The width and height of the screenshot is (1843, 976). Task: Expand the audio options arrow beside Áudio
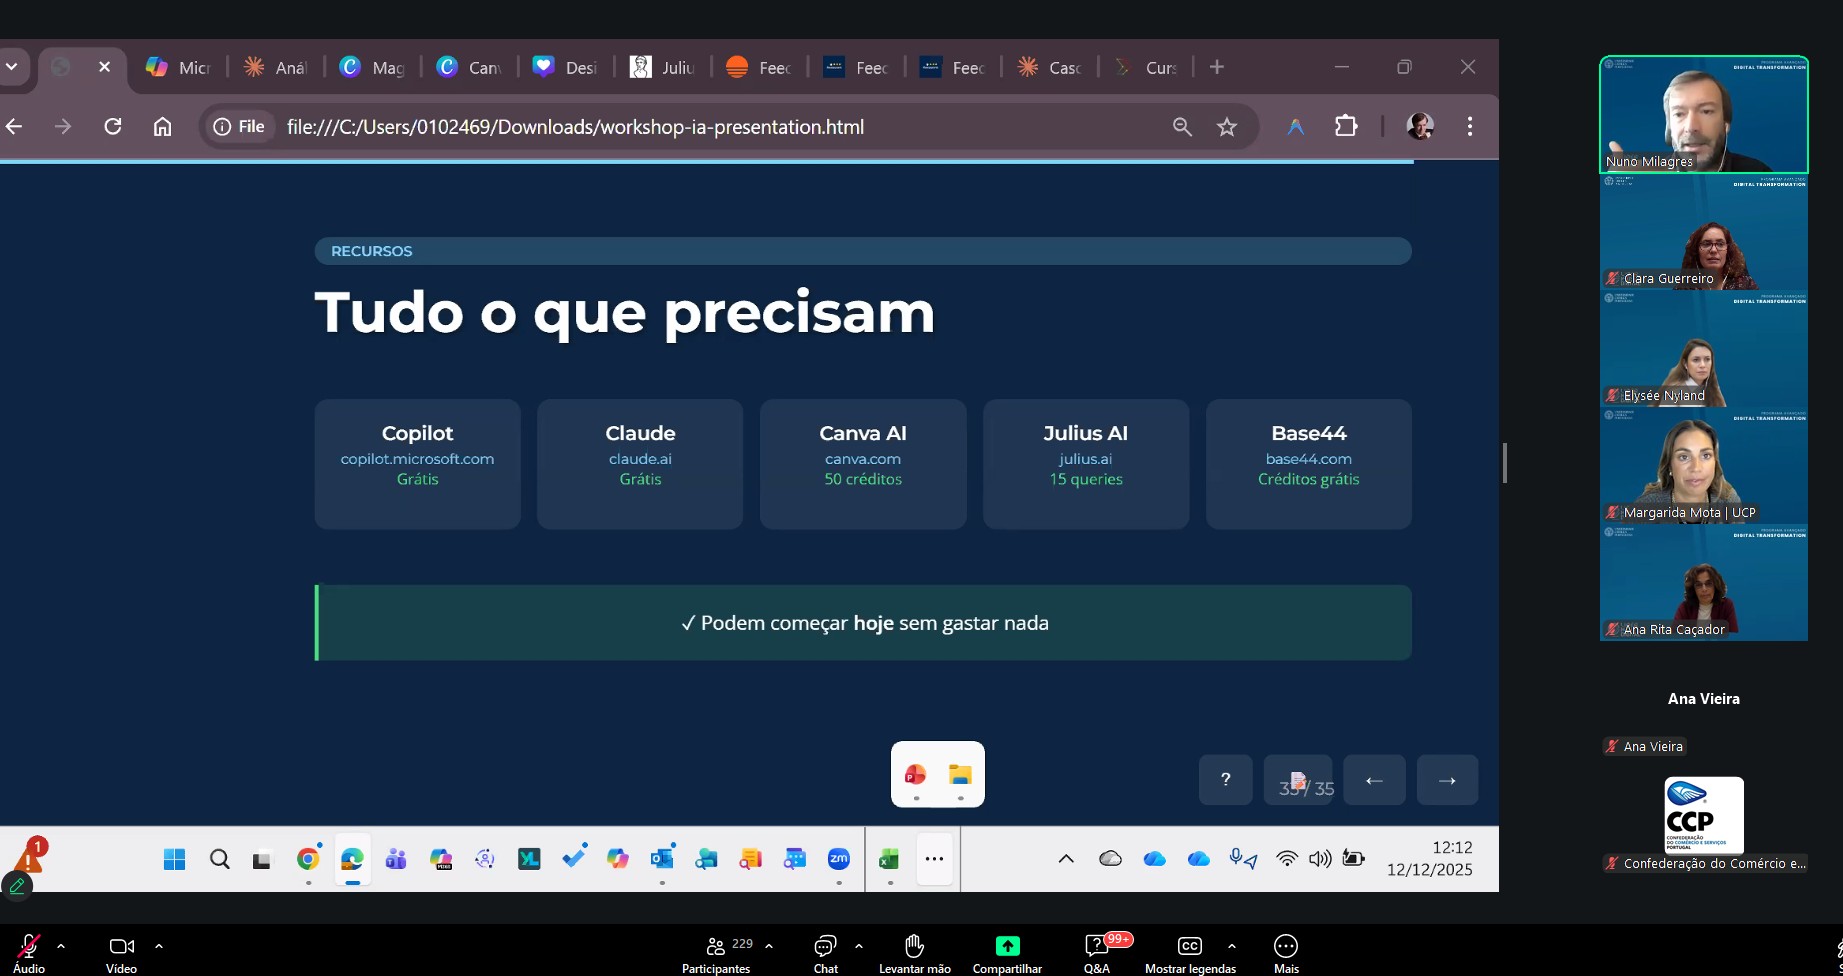pos(61,946)
